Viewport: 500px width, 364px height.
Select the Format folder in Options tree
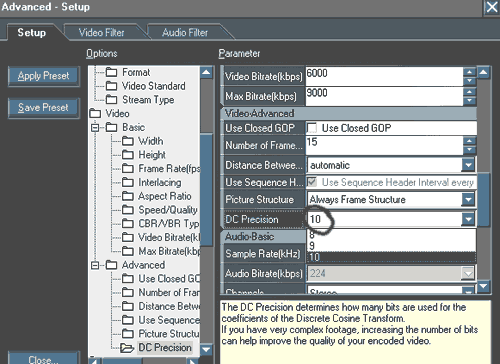(x=136, y=72)
